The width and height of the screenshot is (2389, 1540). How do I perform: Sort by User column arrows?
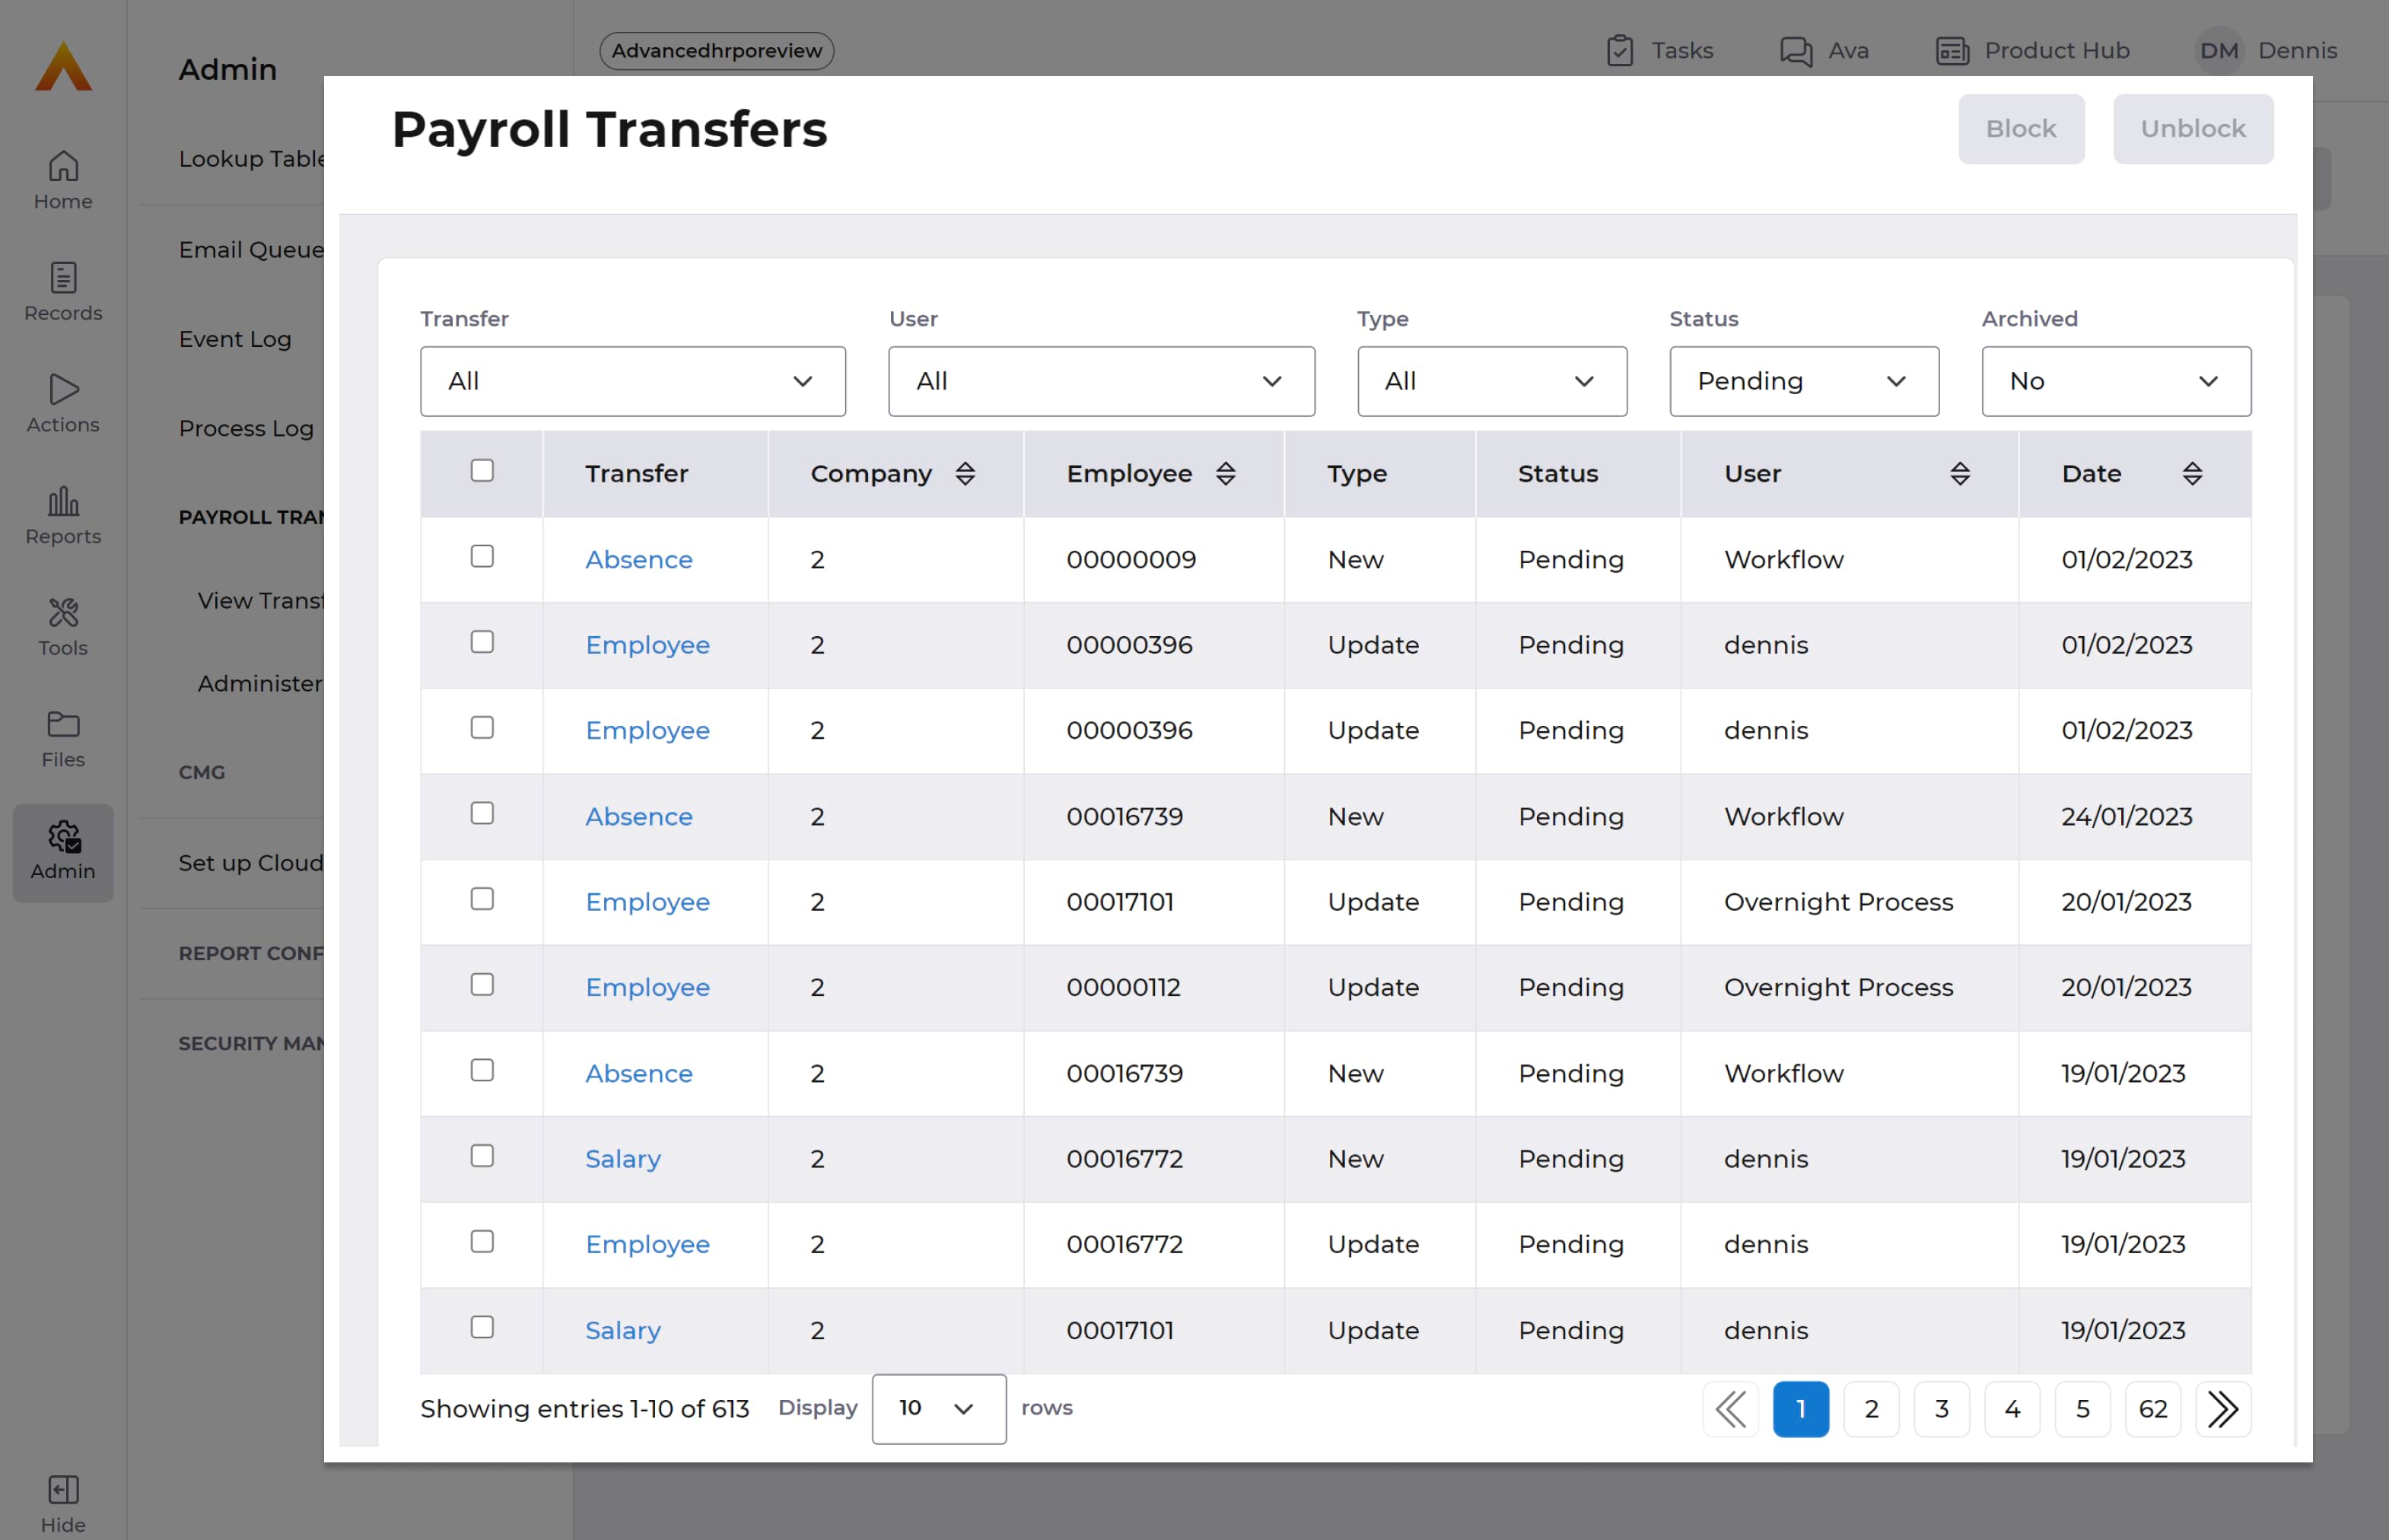click(x=1960, y=474)
